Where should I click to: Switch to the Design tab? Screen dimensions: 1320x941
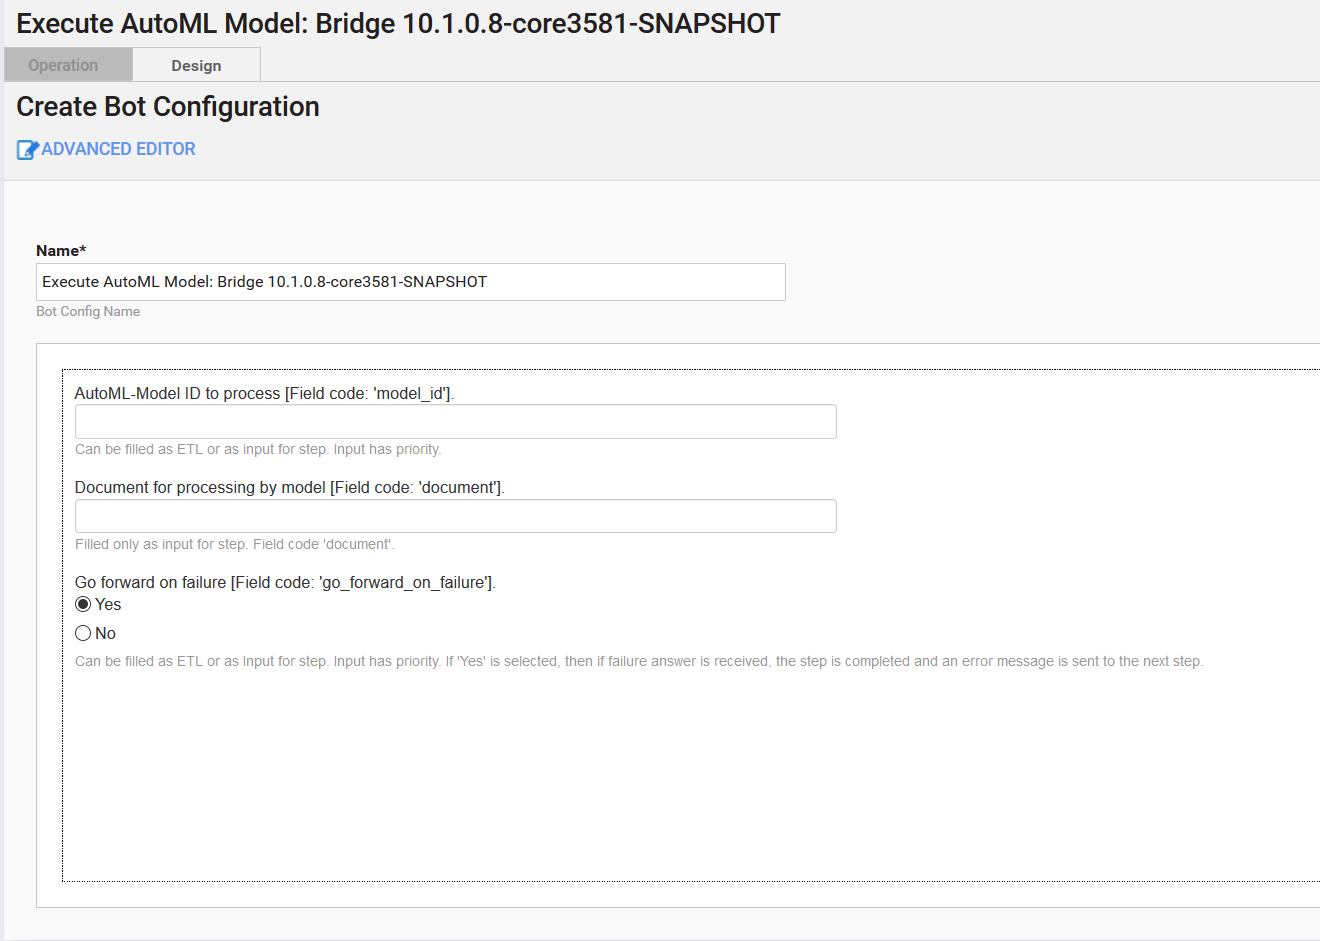click(196, 65)
